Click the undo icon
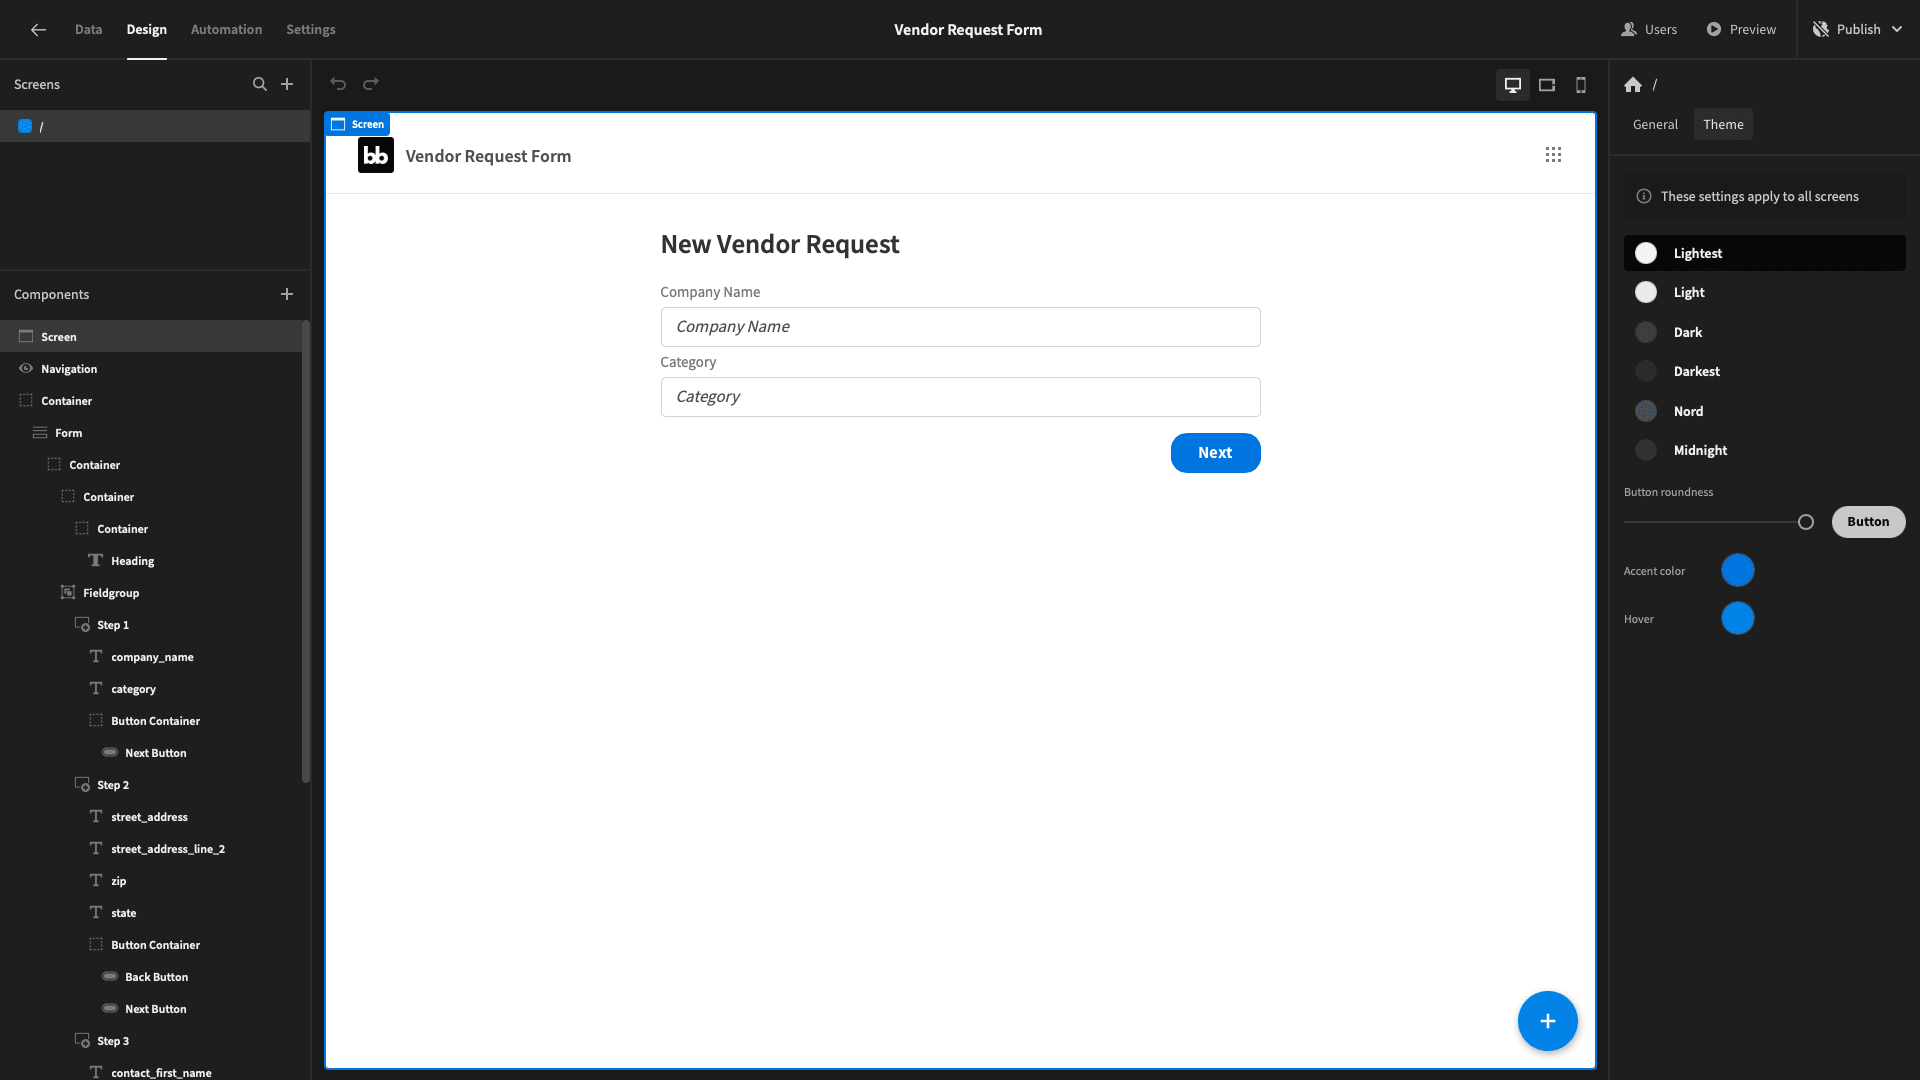The image size is (1920, 1080). click(338, 84)
